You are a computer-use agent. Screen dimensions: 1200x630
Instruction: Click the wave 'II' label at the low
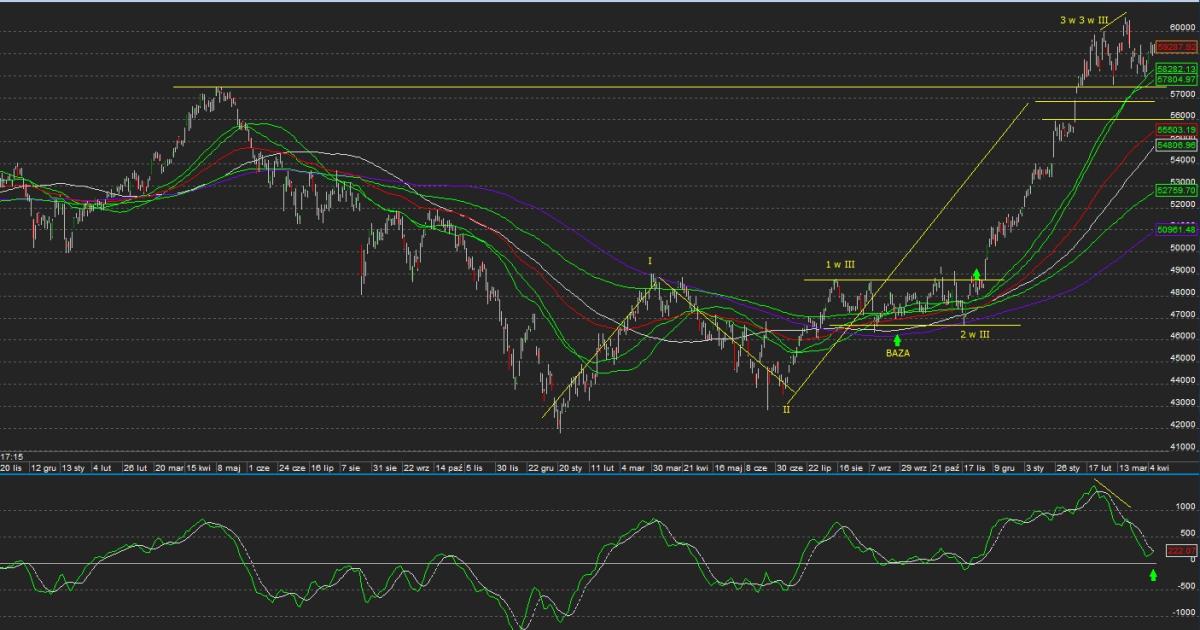coord(786,409)
